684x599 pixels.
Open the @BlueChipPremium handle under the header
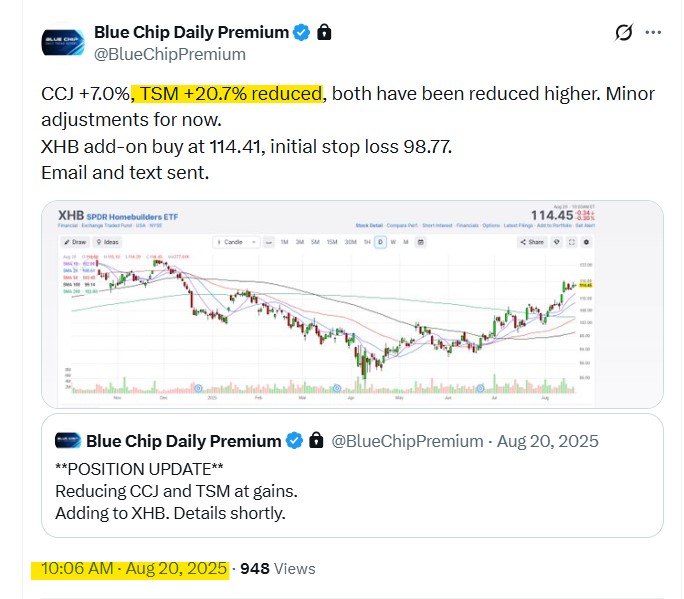tap(169, 54)
